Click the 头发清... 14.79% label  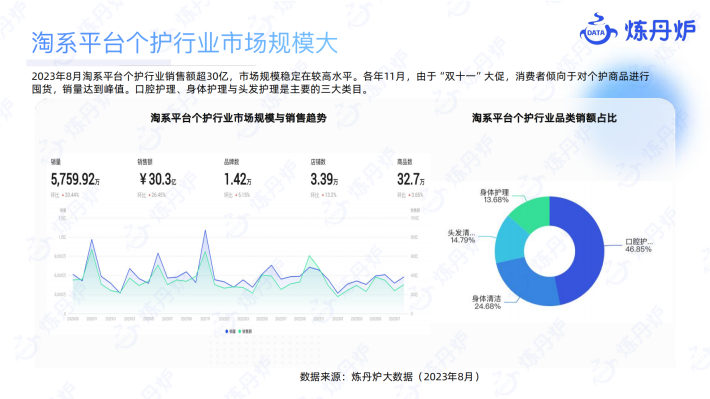click(461, 236)
